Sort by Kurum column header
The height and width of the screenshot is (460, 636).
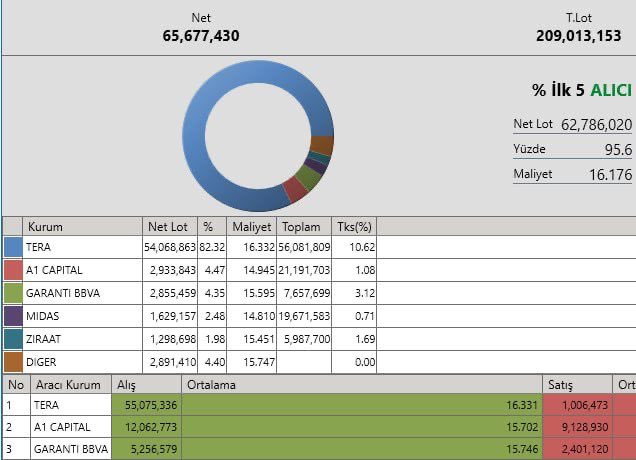pos(83,226)
